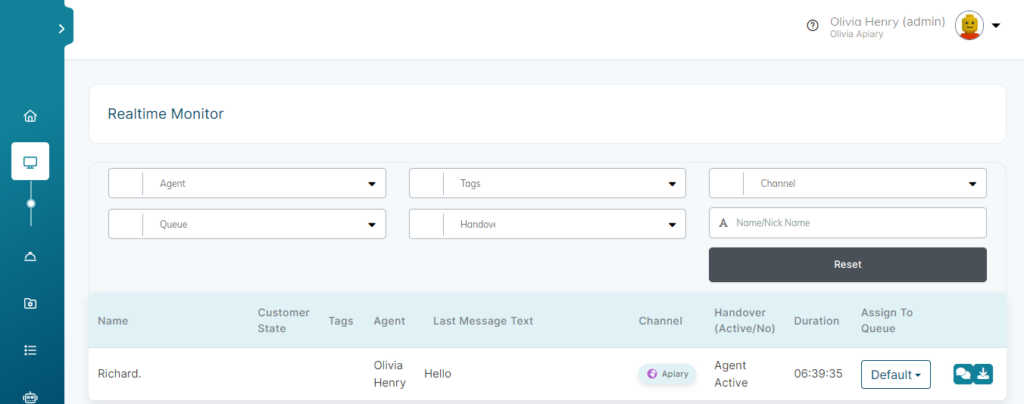Expand the sidebar with the chevron arrow
This screenshot has height=404, width=1024.
click(x=61, y=29)
